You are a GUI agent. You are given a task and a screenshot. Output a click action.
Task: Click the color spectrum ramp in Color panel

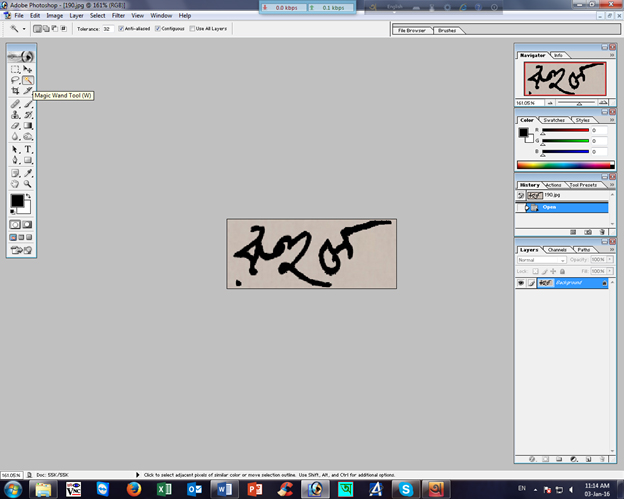click(x=565, y=165)
